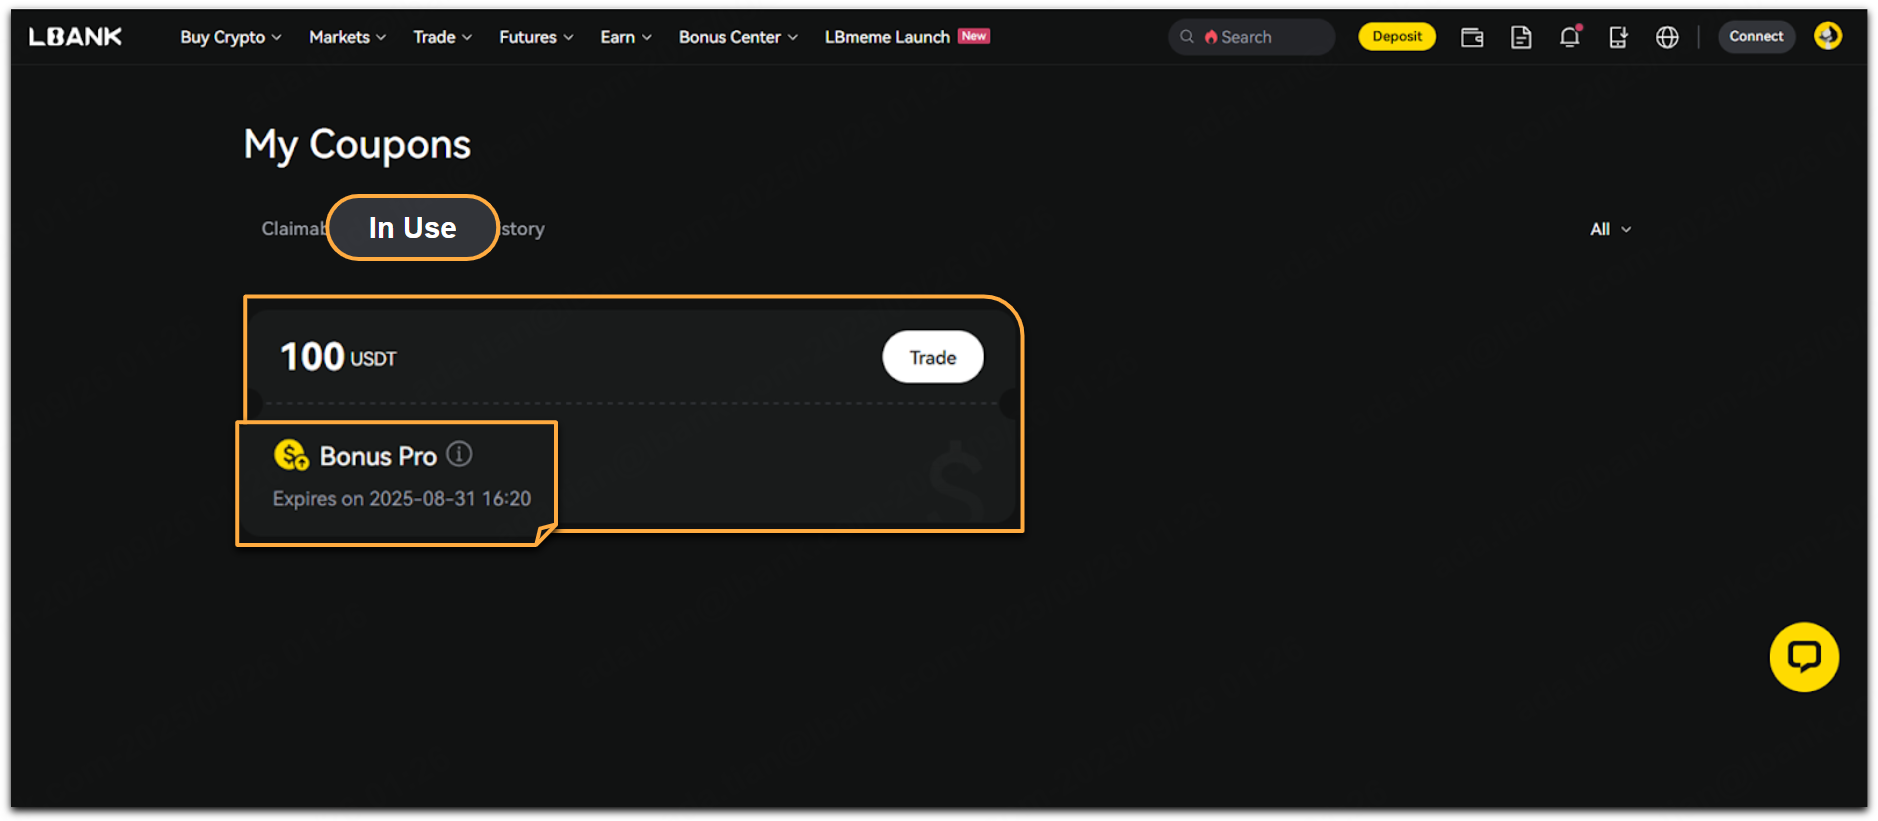
Task: Click the Connect button
Action: (x=1755, y=37)
